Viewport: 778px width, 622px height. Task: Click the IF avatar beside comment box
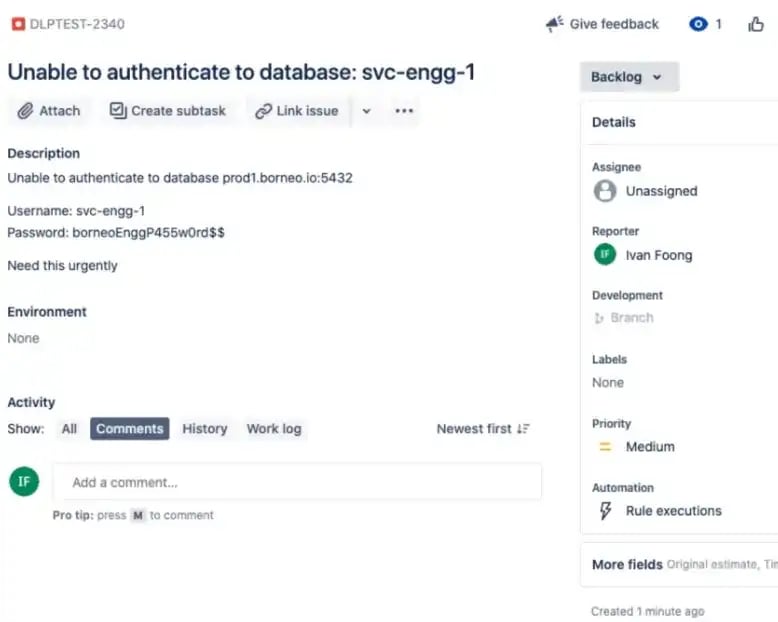tap(24, 481)
